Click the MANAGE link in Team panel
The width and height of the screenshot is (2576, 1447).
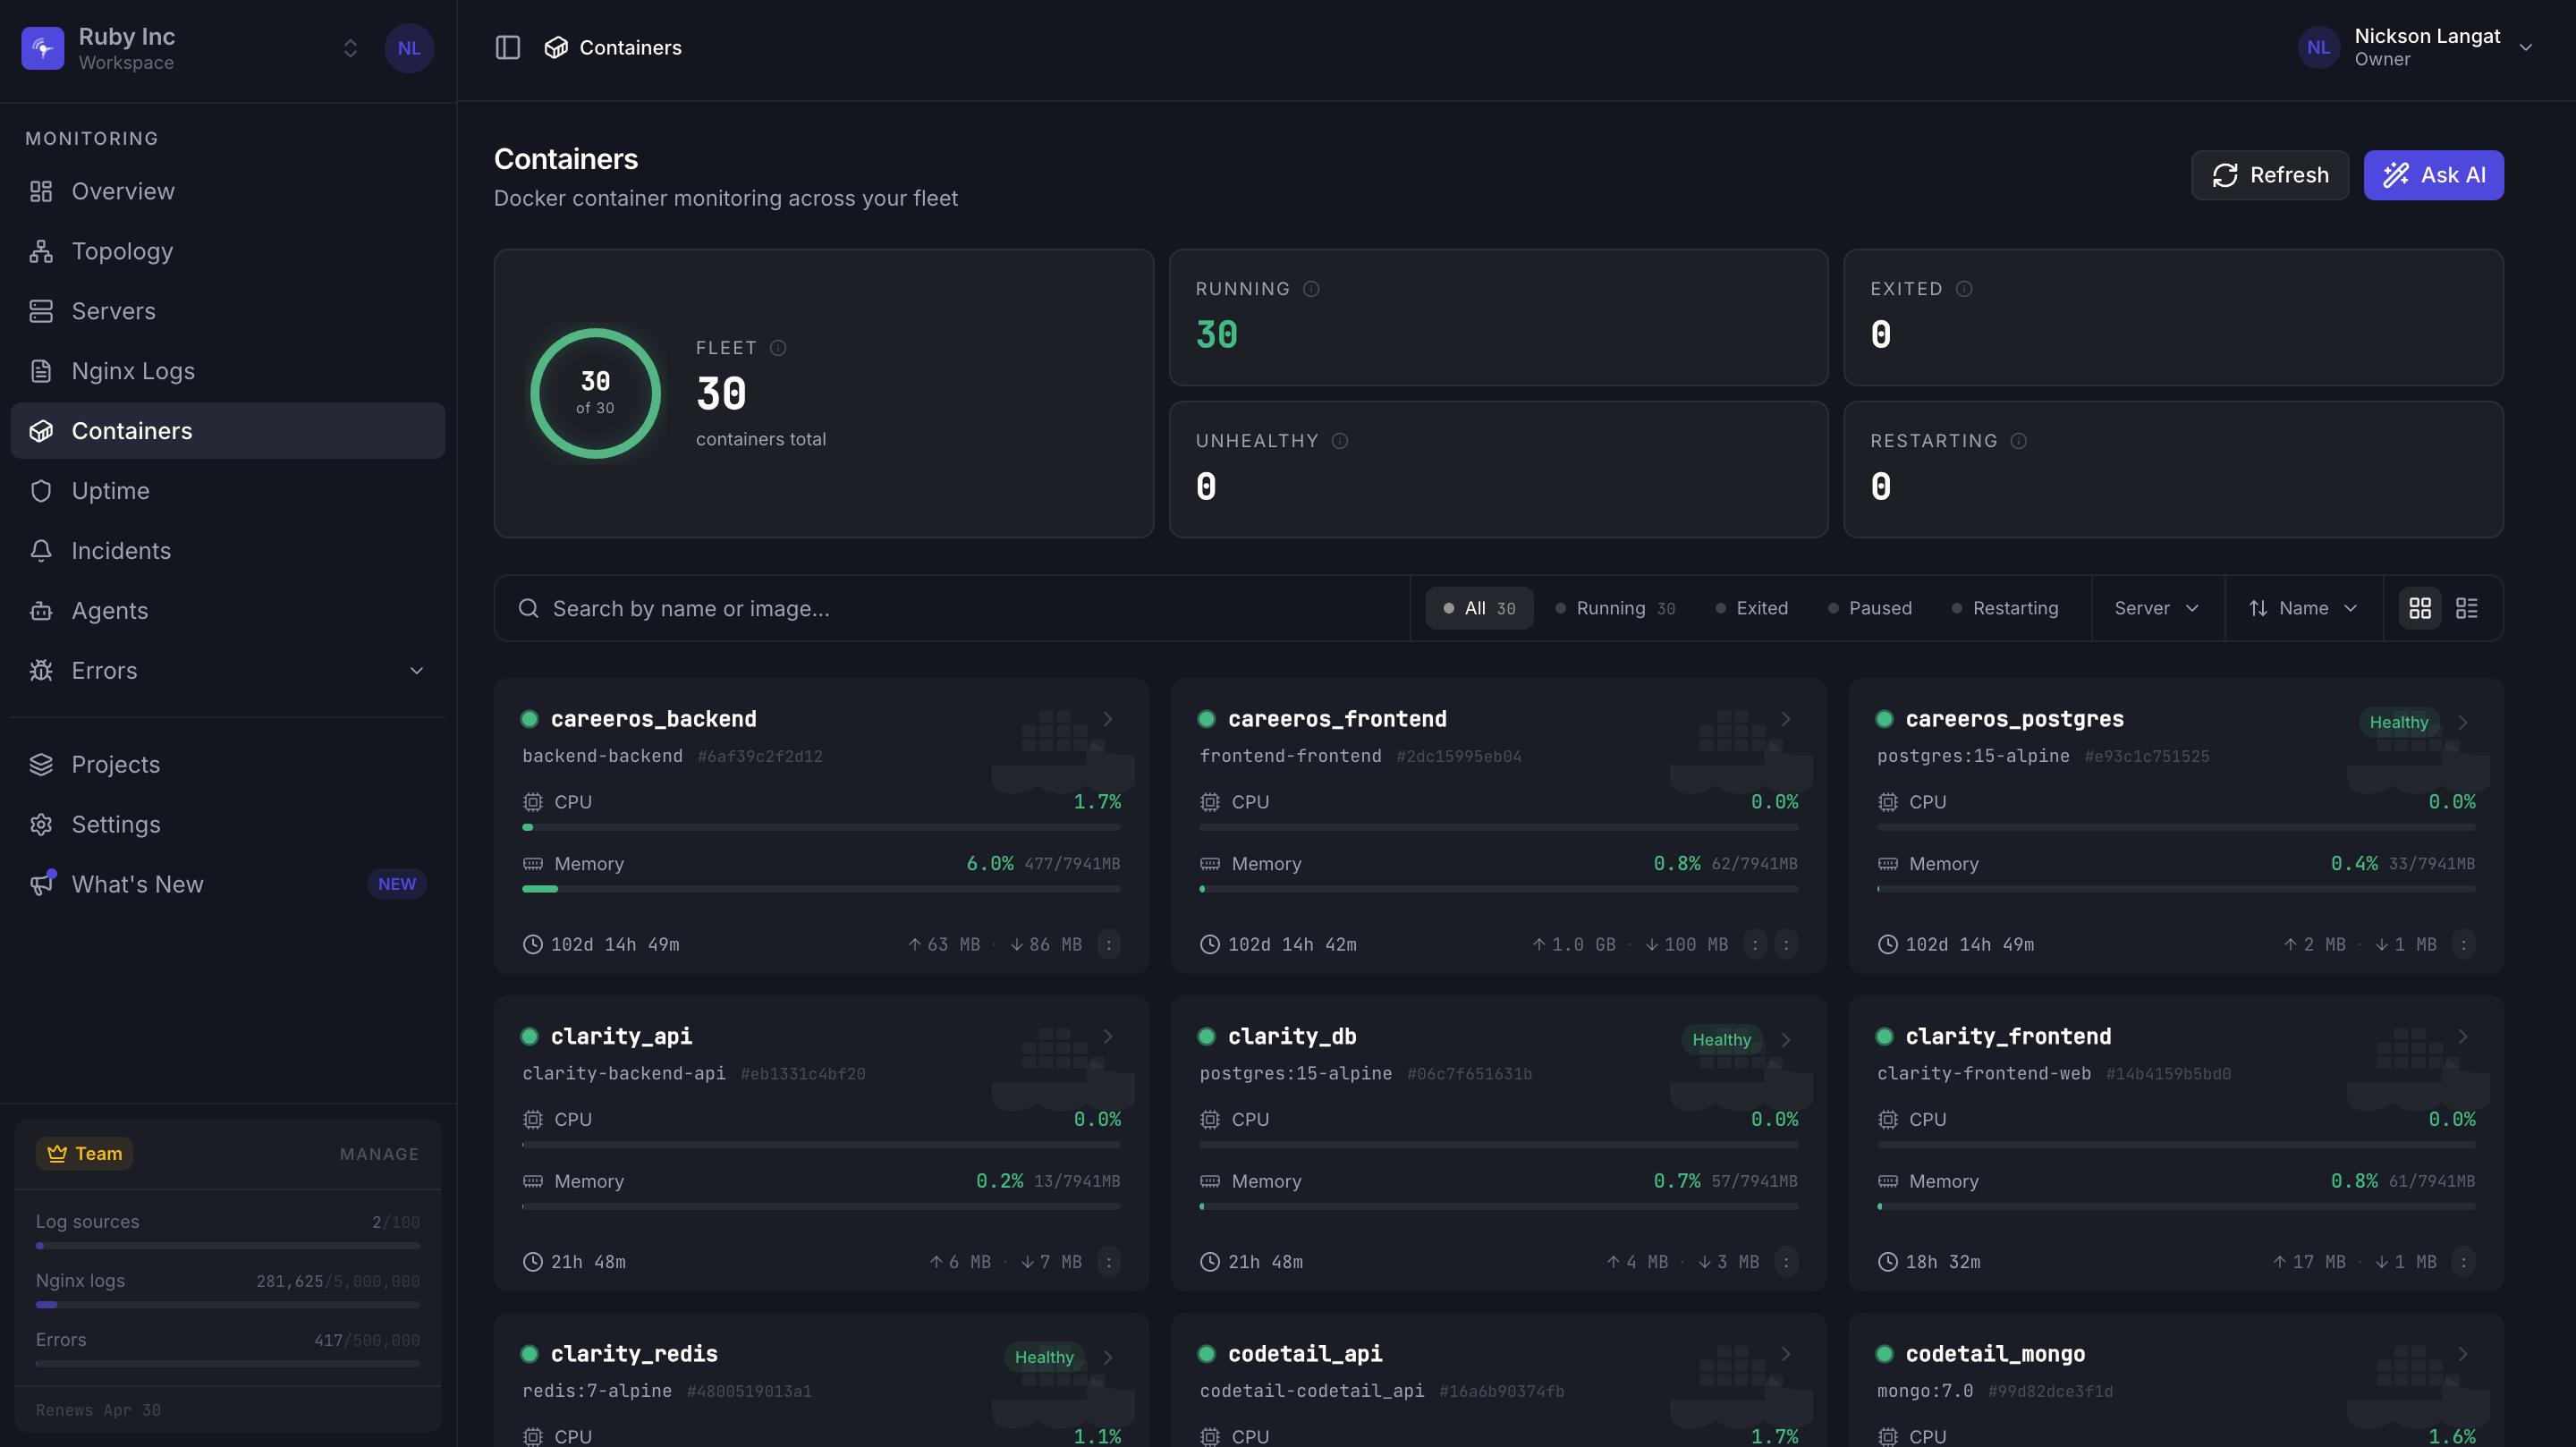[379, 1154]
